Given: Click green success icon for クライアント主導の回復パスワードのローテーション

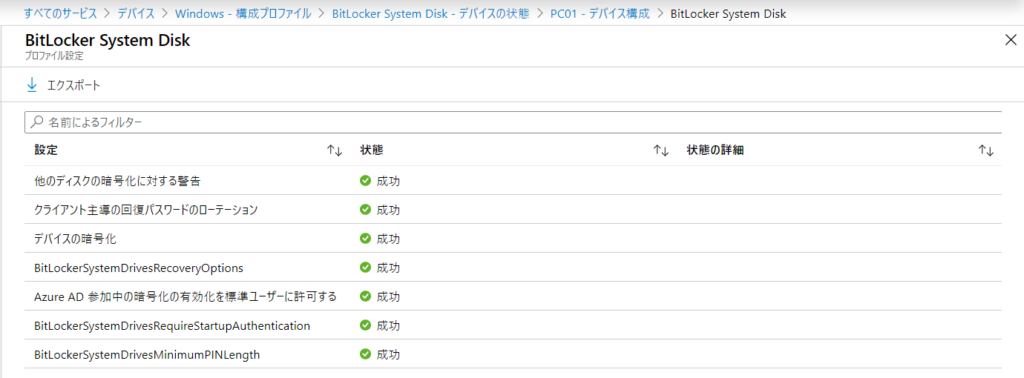Looking at the screenshot, I should click(366, 210).
